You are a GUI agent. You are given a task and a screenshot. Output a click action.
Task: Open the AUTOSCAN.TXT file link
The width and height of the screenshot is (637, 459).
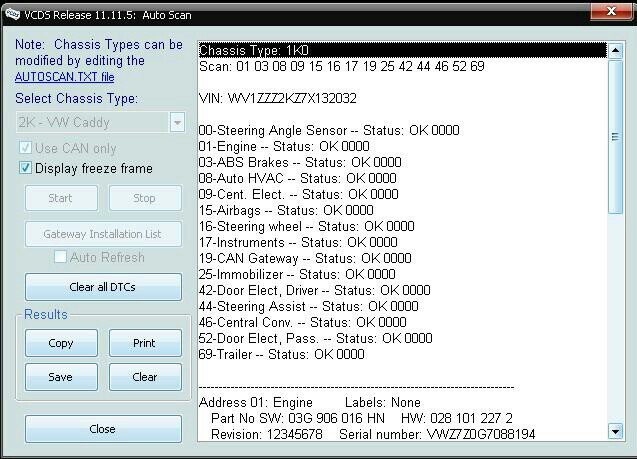[65, 77]
